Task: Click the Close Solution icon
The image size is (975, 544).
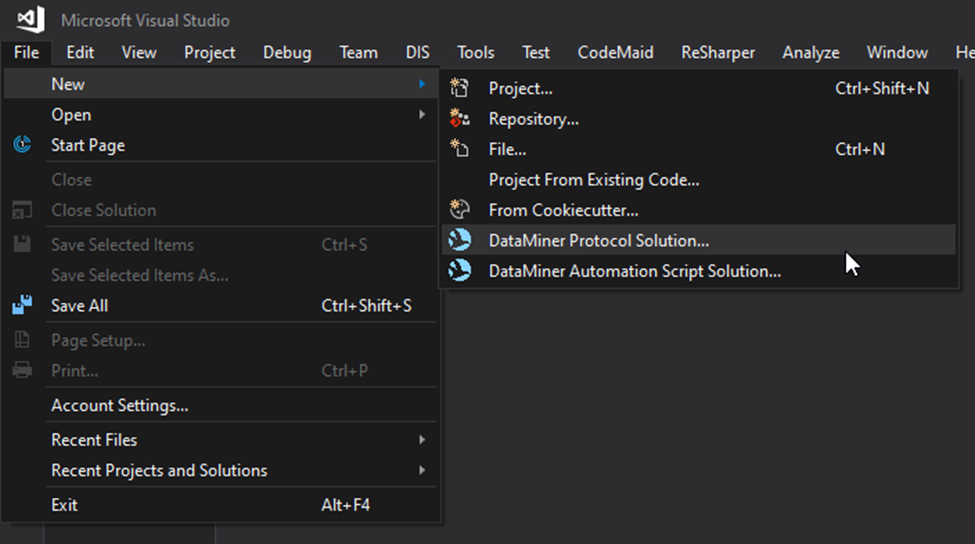Action: pos(22,210)
